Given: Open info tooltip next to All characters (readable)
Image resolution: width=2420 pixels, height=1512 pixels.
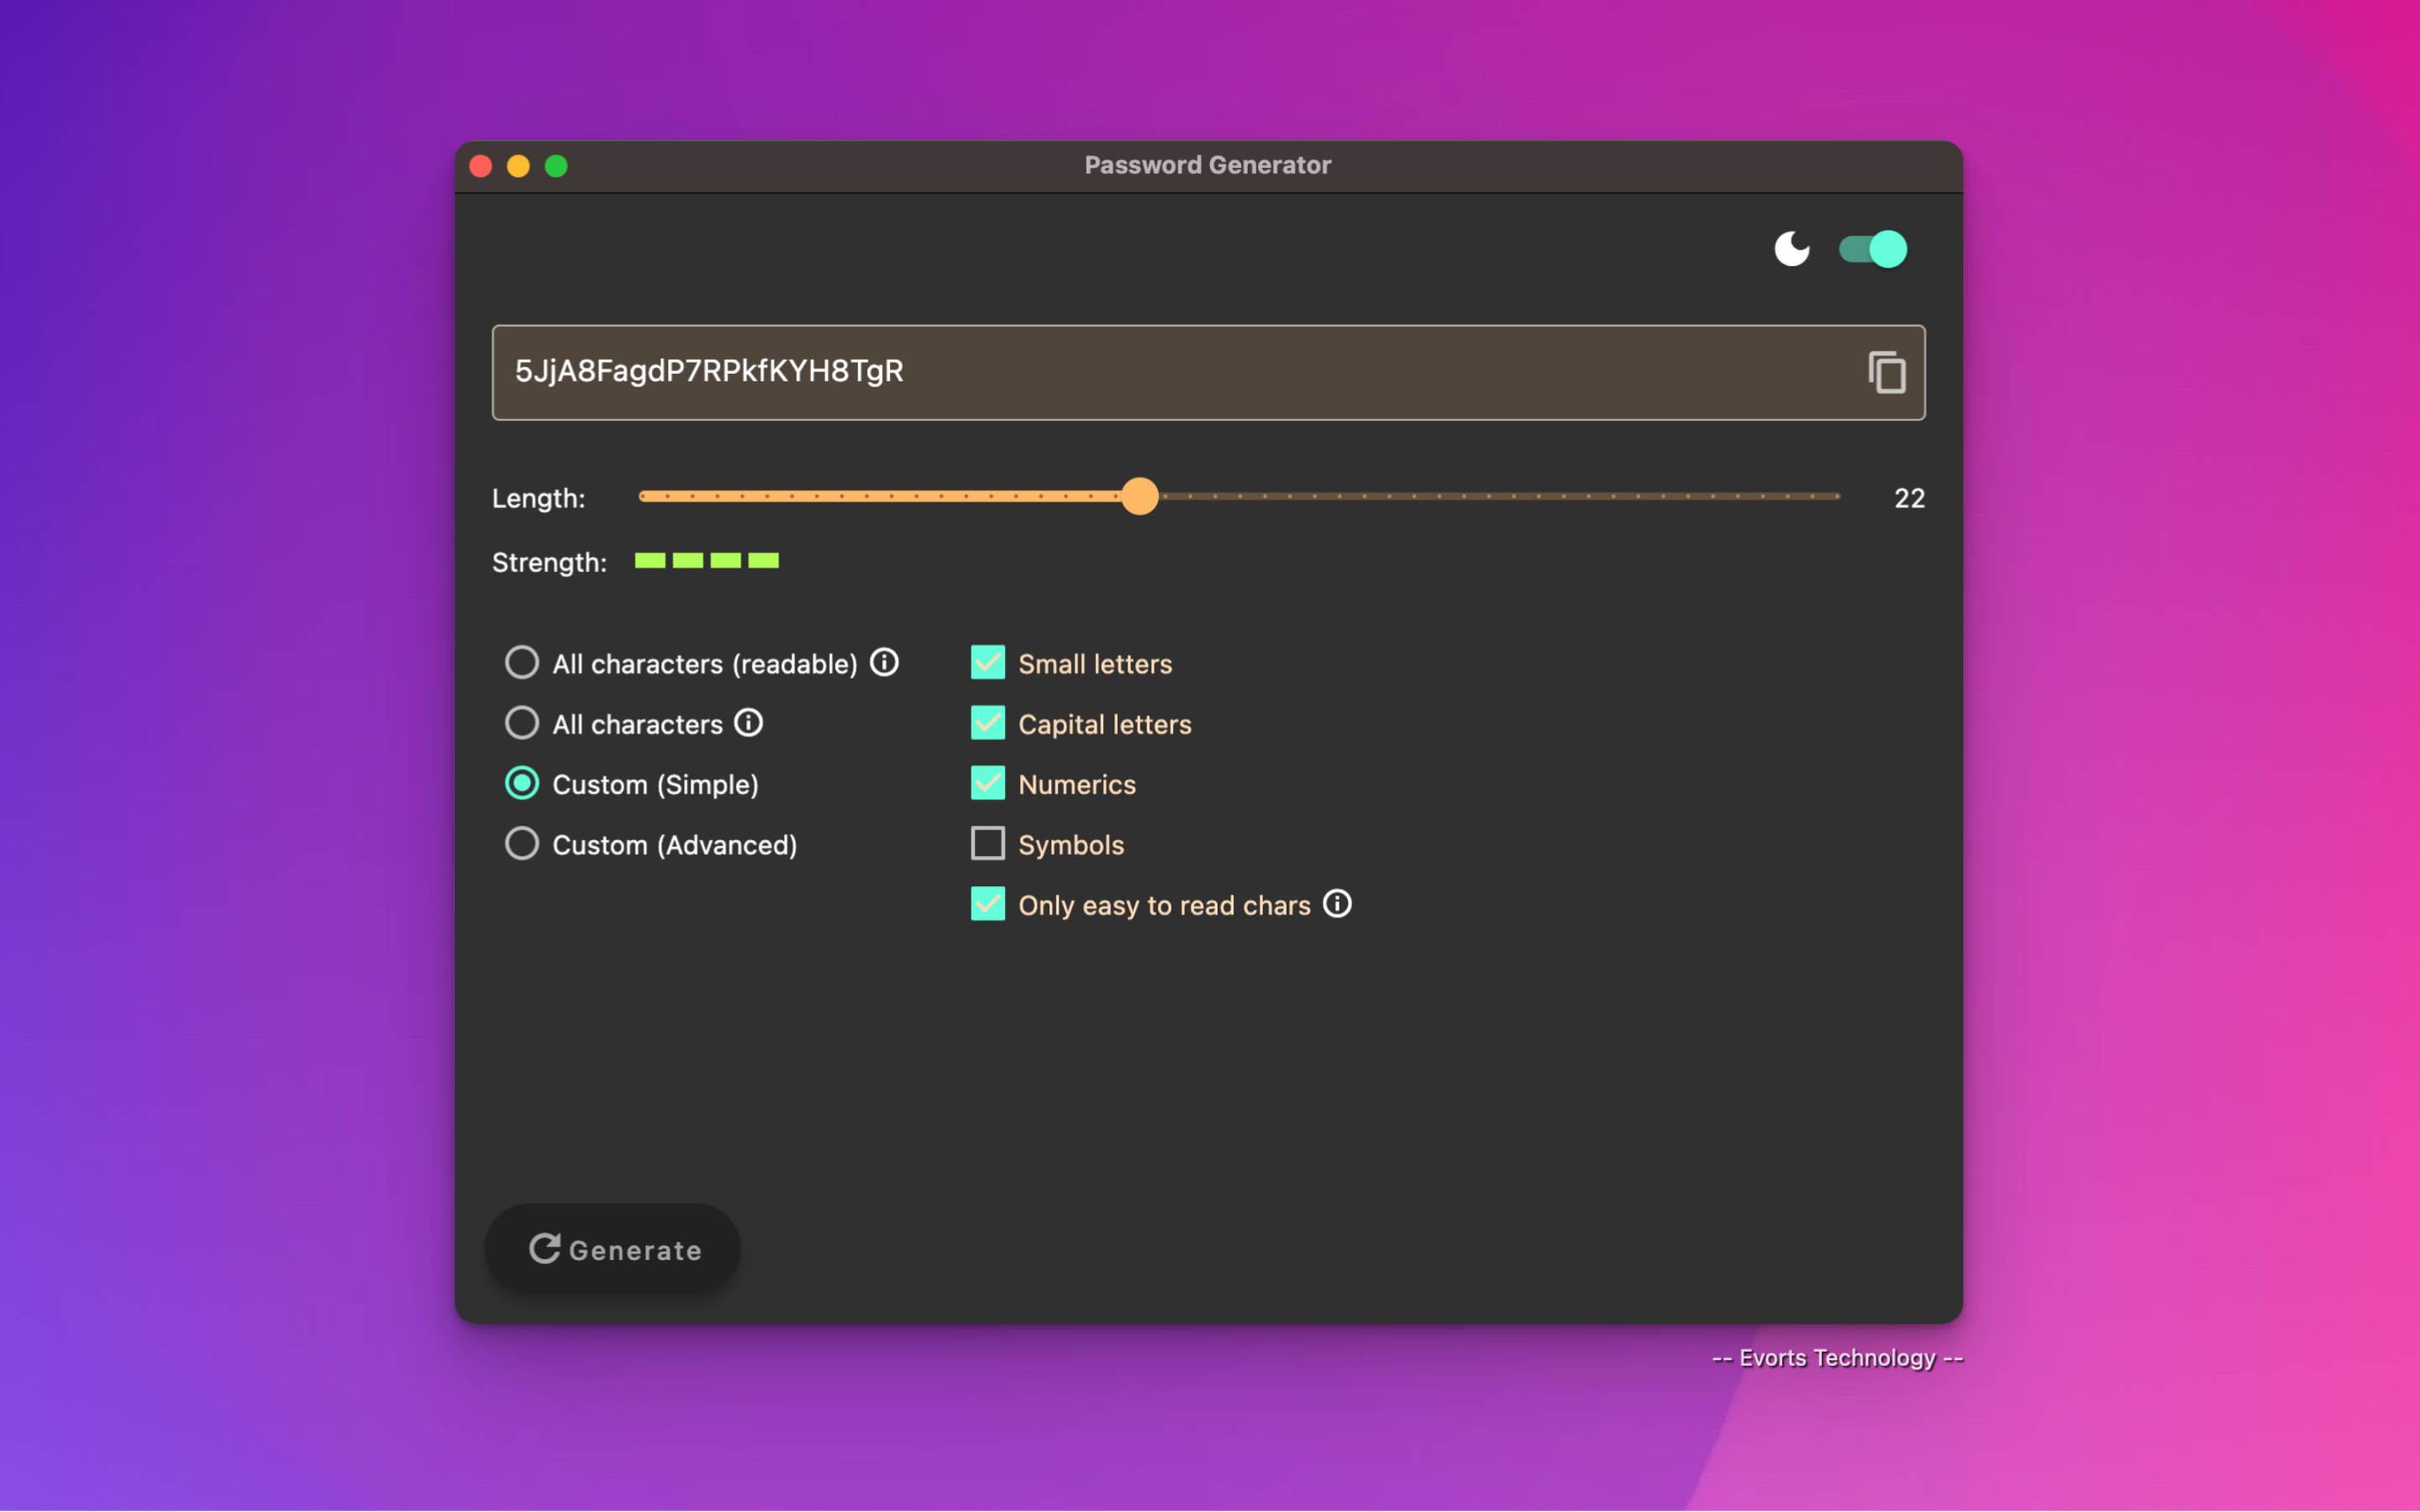Looking at the screenshot, I should (884, 662).
